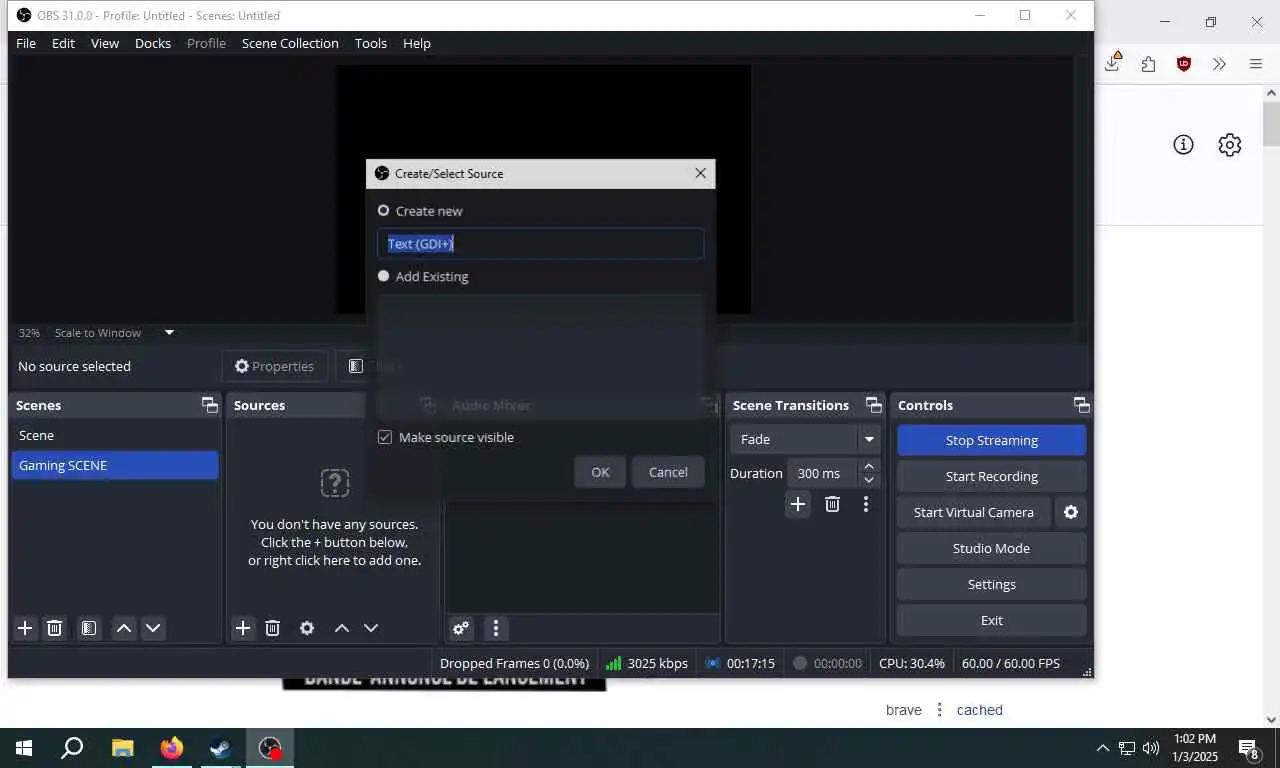Click the Stop Streaming button

click(992, 440)
